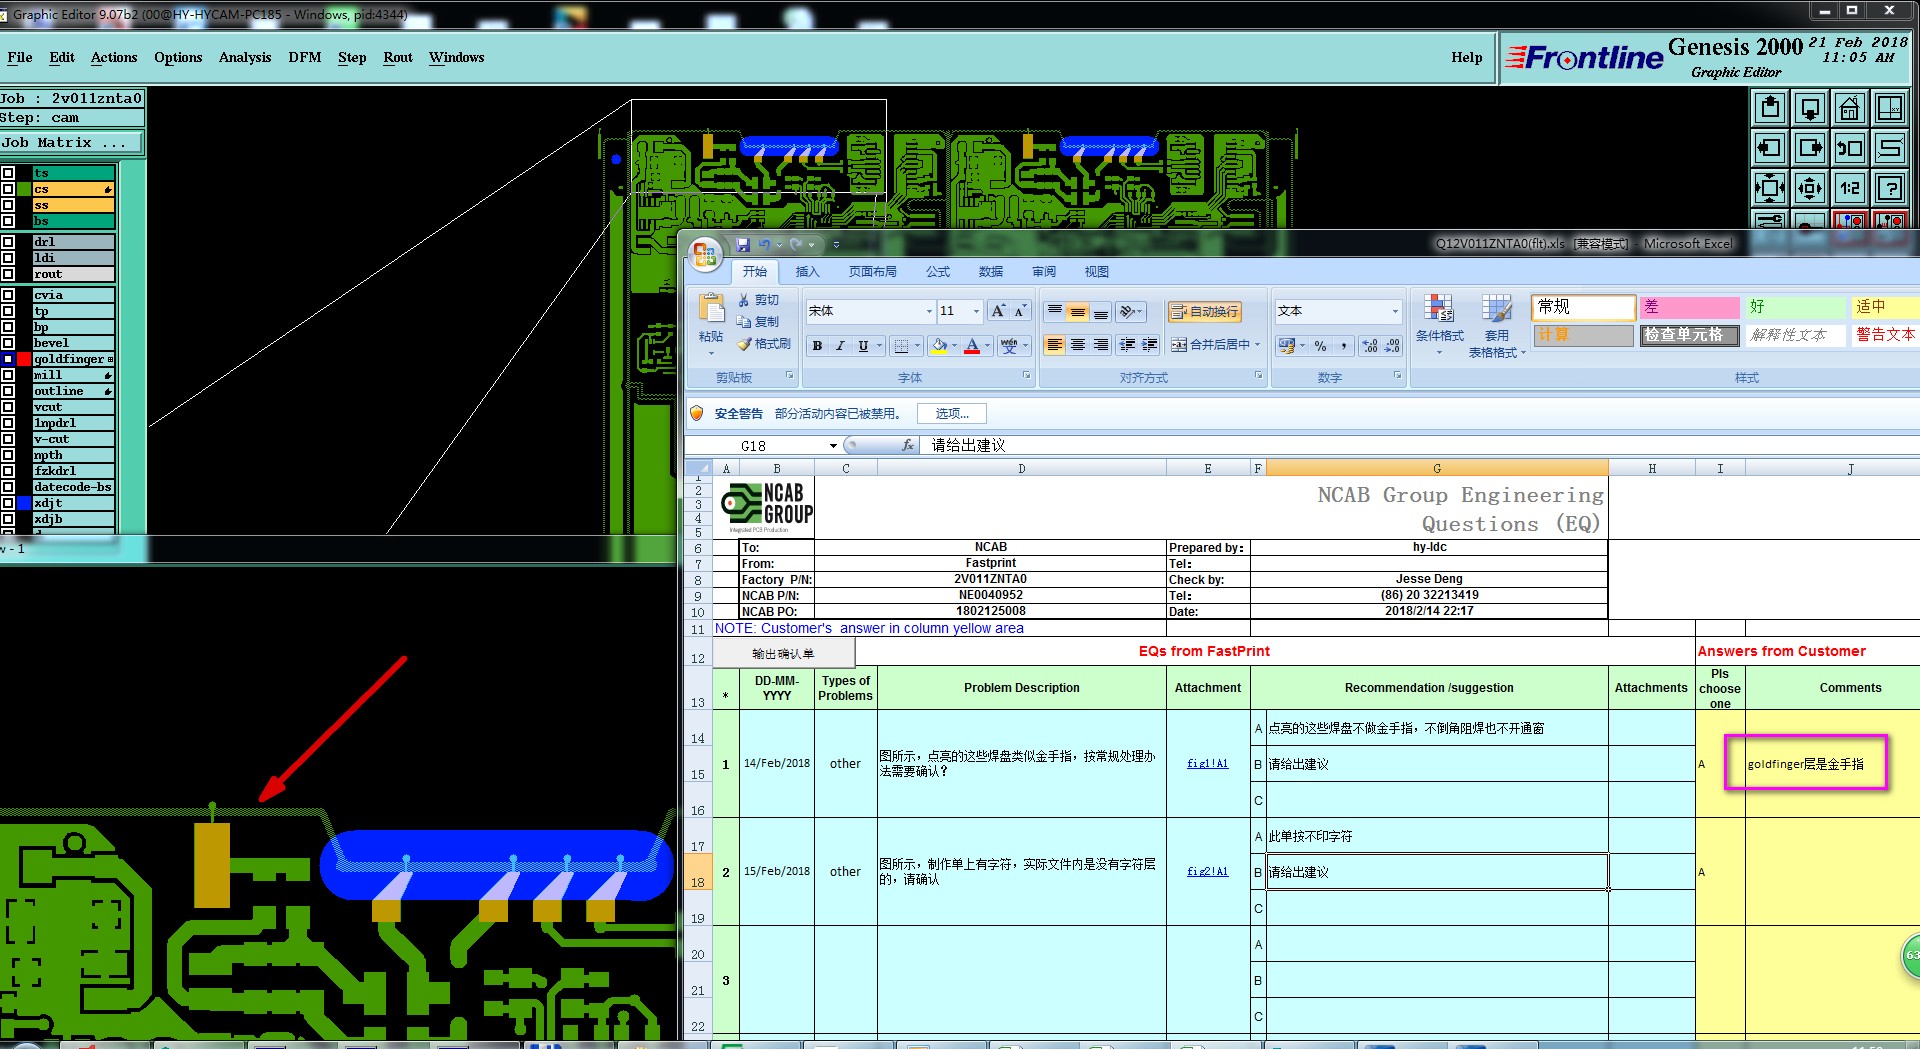Viewport: 1920px width, 1049px height.
Task: Click the pan right icon in Genesis
Action: [x=1809, y=148]
